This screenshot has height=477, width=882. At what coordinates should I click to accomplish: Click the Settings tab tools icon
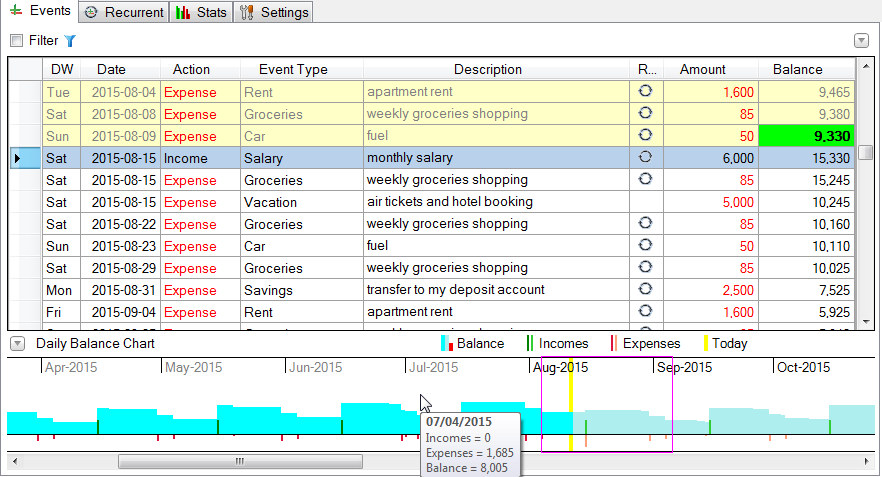(x=247, y=12)
